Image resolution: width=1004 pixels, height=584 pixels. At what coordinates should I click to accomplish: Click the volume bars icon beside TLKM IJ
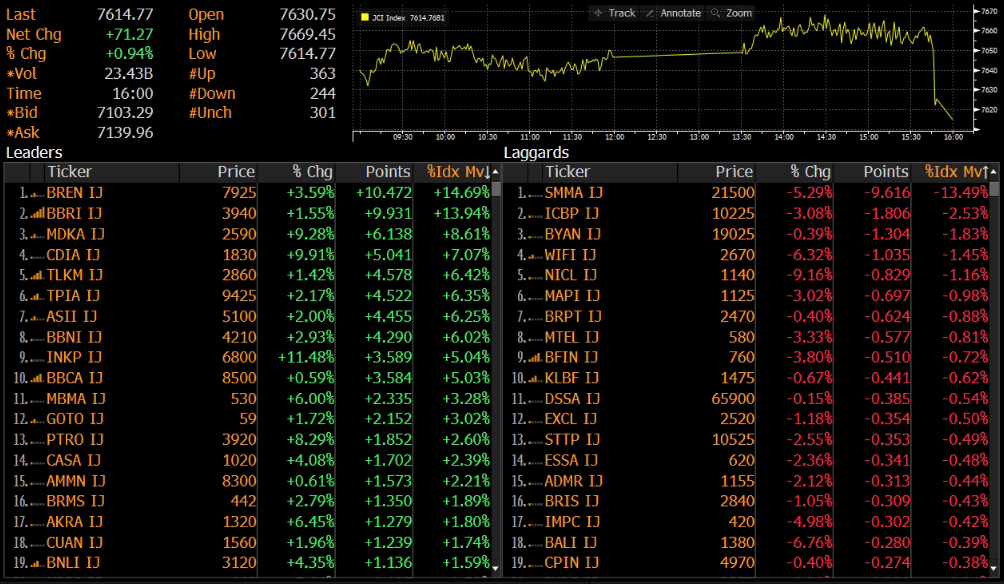(x=37, y=275)
